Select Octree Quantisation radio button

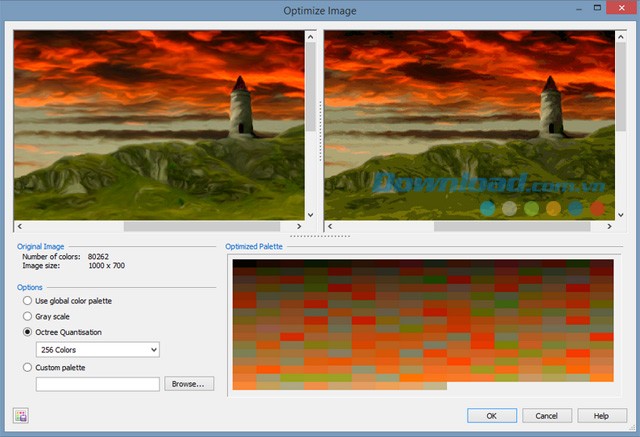pyautogui.click(x=26, y=332)
